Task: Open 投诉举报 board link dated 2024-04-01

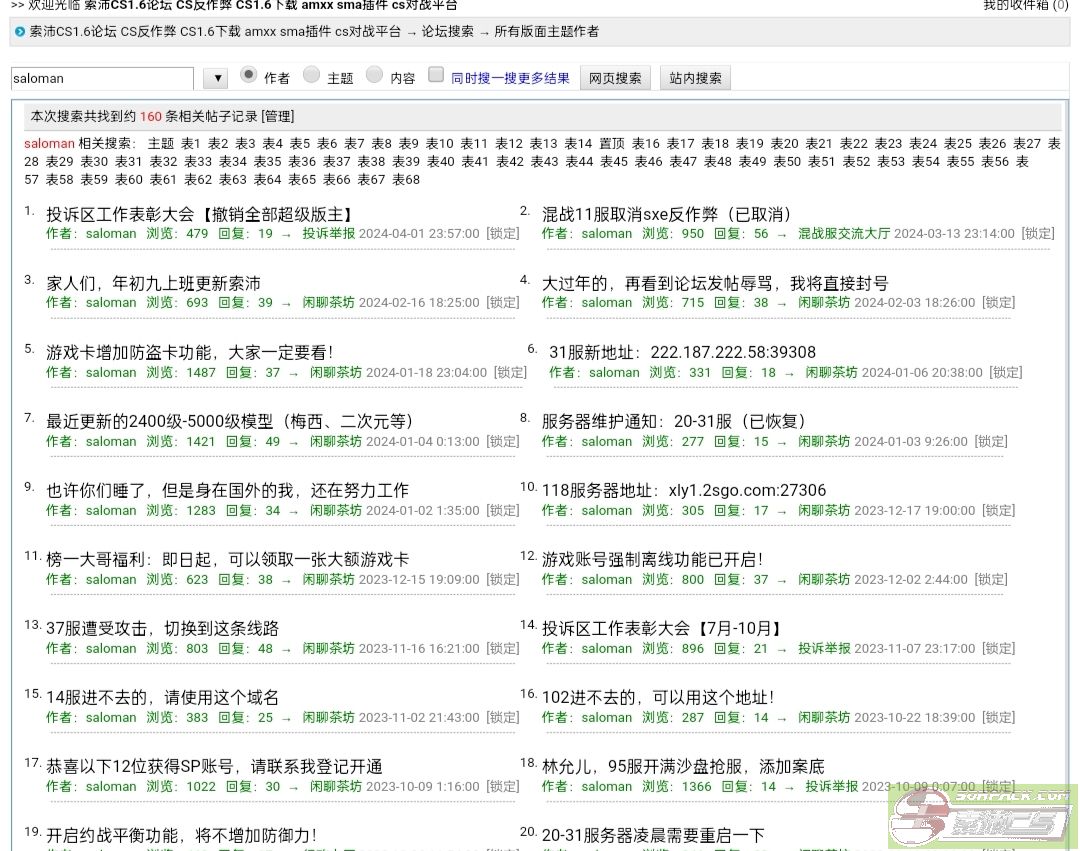Action: 329,233
